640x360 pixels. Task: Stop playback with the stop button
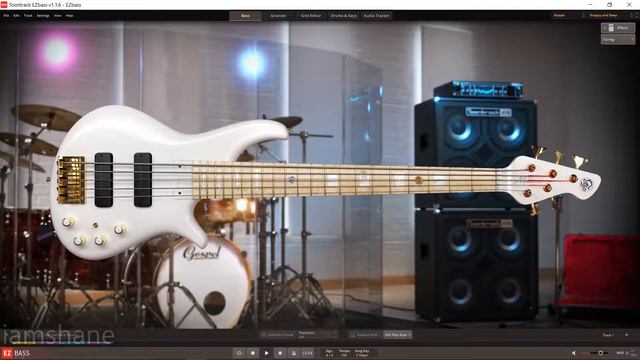[253, 353]
